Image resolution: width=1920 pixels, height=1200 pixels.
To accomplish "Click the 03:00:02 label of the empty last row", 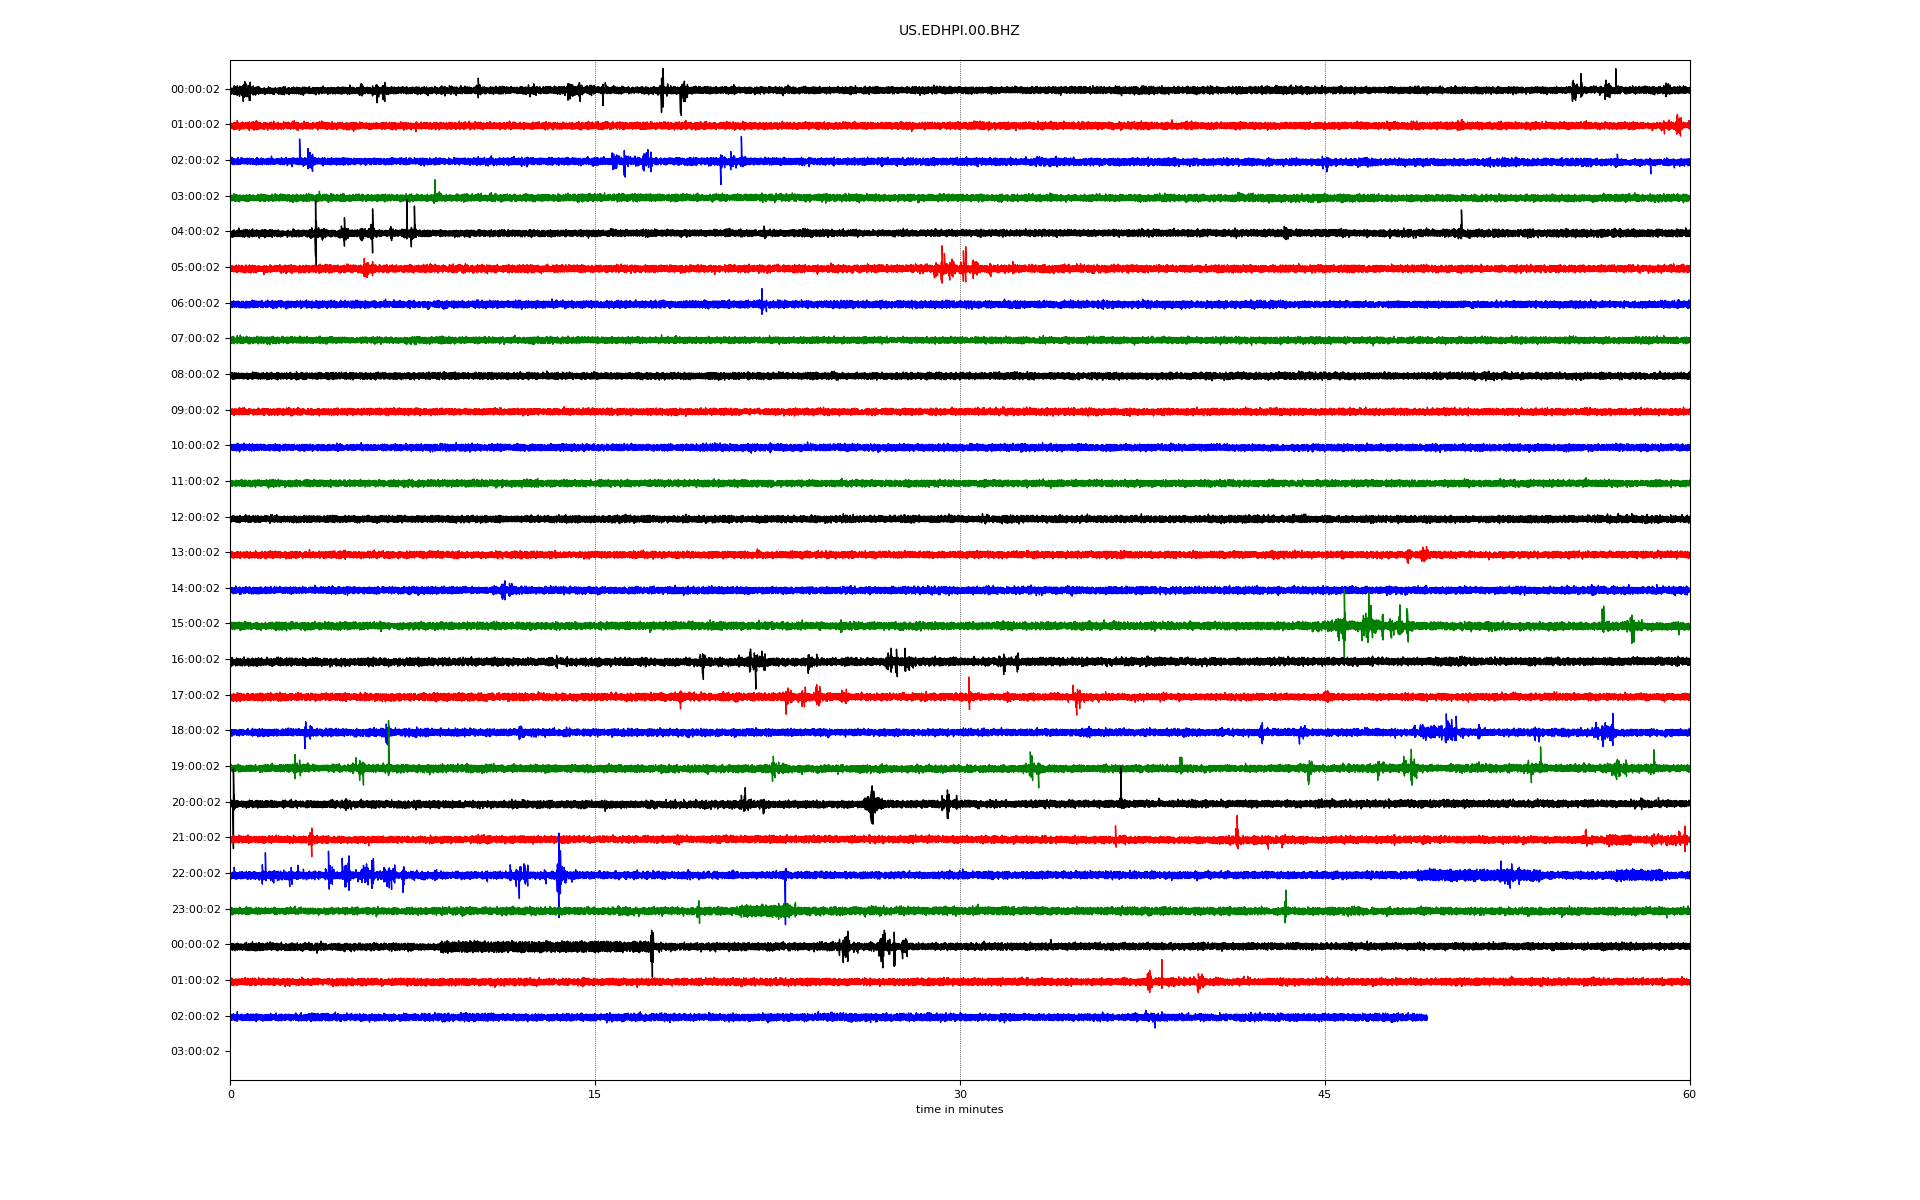I will [x=195, y=1052].
